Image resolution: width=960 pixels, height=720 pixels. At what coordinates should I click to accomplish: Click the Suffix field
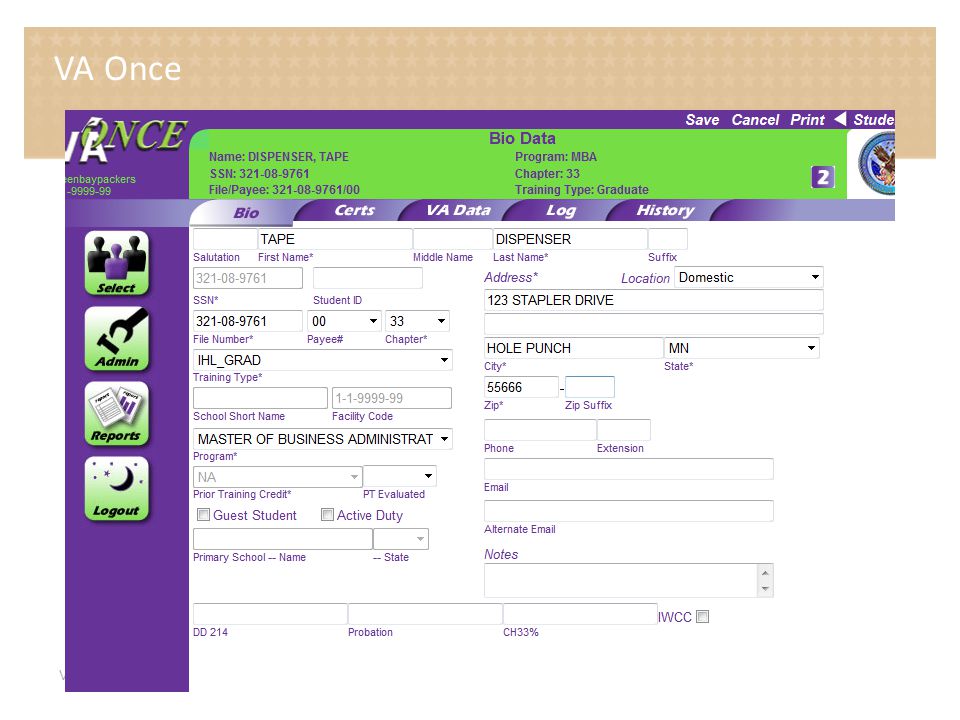667,239
